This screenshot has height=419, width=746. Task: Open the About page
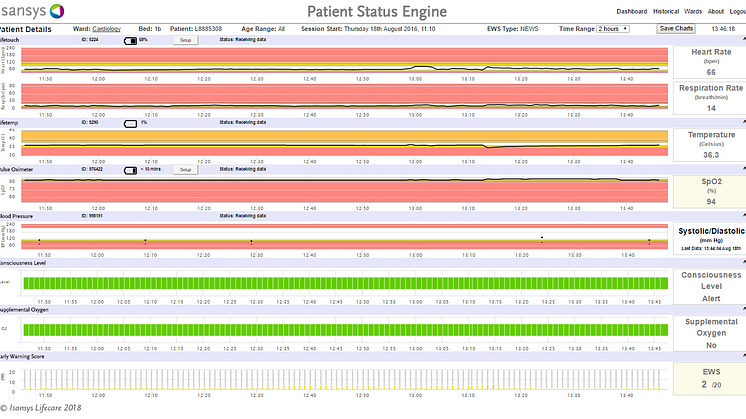pyautogui.click(x=716, y=11)
